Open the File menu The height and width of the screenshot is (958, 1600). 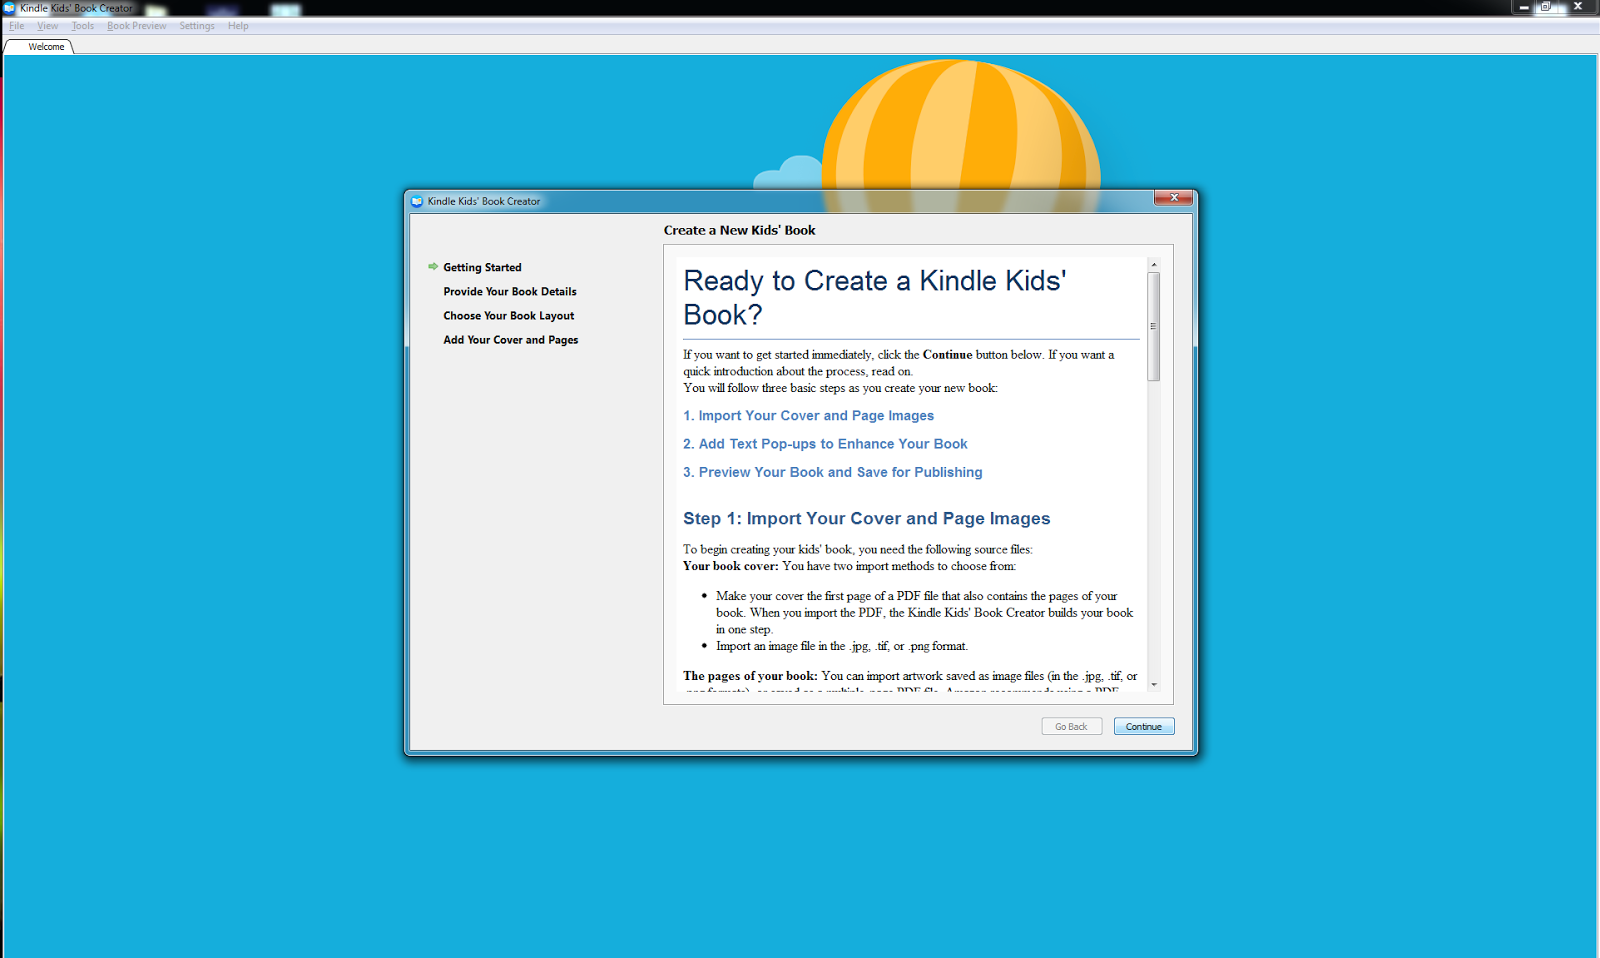coord(16,26)
